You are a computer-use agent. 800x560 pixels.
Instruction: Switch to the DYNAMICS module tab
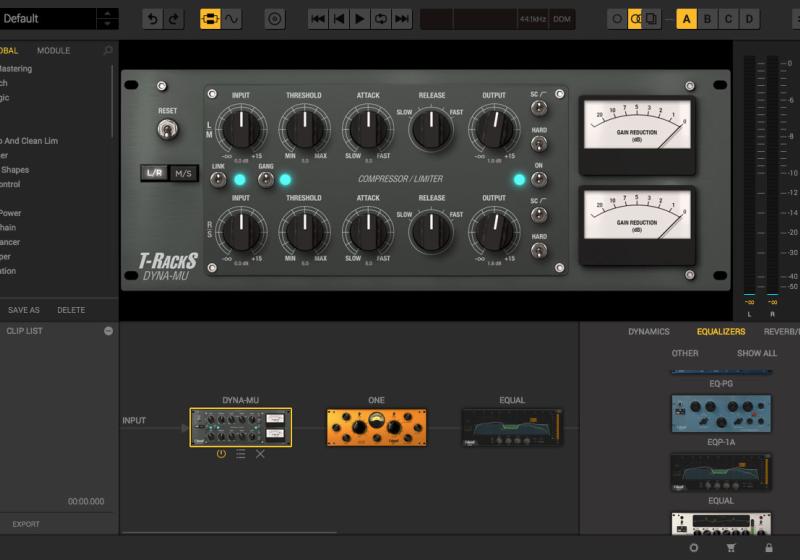coord(649,331)
